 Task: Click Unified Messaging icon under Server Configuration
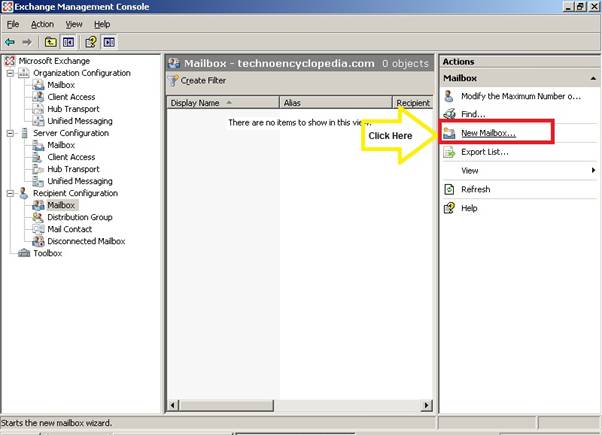(38, 181)
